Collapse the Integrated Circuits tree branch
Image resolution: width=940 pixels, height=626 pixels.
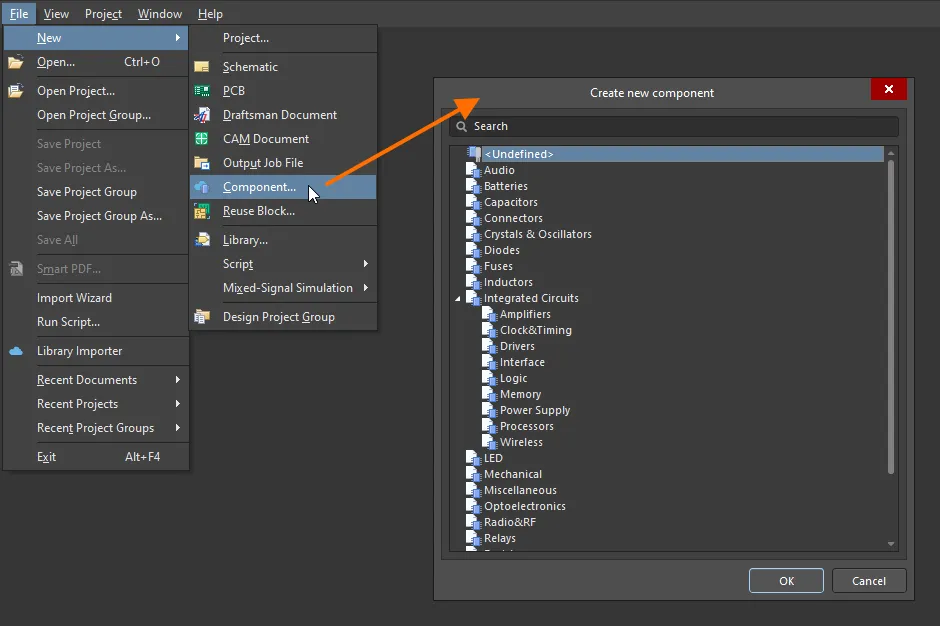coord(458,298)
